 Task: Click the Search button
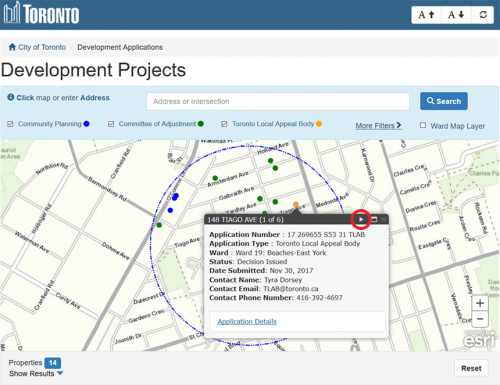[x=444, y=101]
